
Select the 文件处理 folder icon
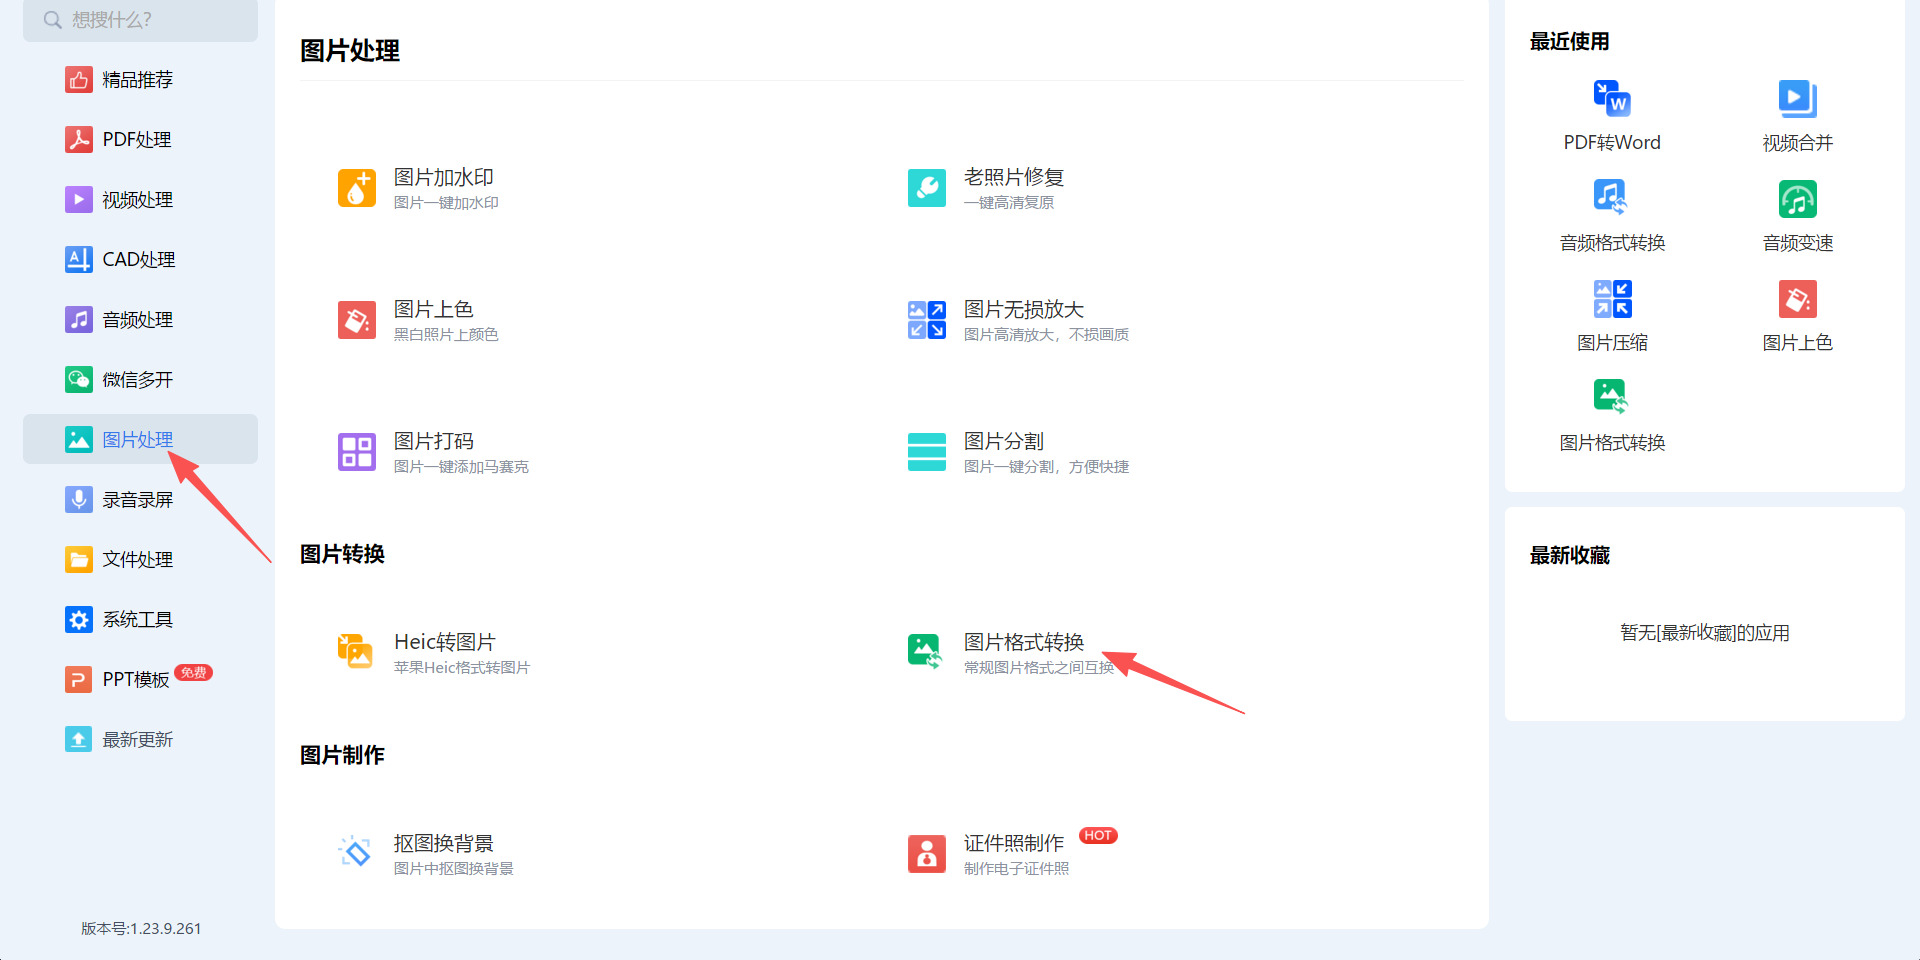(79, 559)
